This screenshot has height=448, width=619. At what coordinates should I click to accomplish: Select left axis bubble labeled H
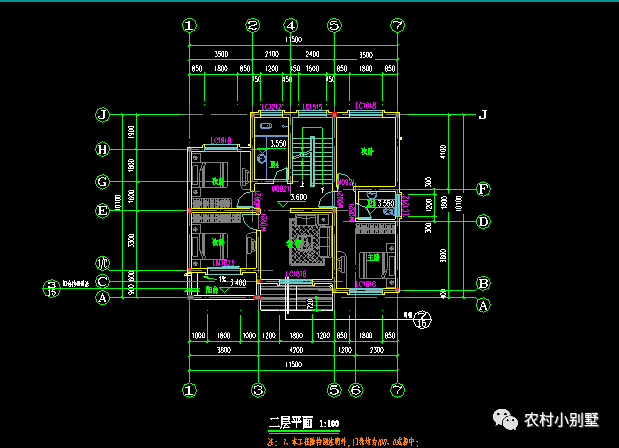pos(101,150)
